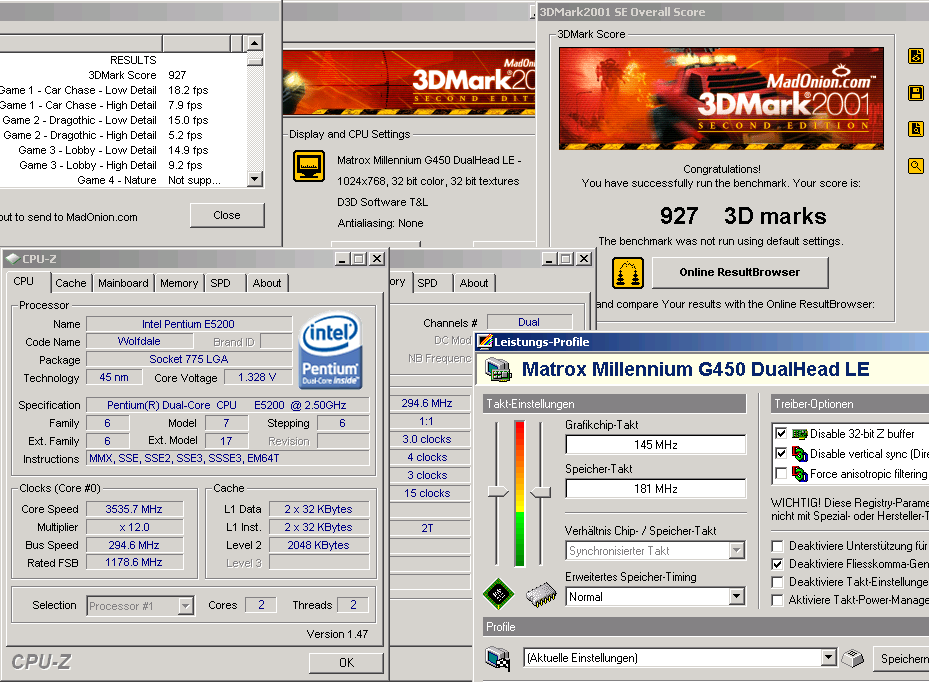The height and width of the screenshot is (682, 929).
Task: Click the Speicher-Takt slider handle
Action: click(x=540, y=492)
